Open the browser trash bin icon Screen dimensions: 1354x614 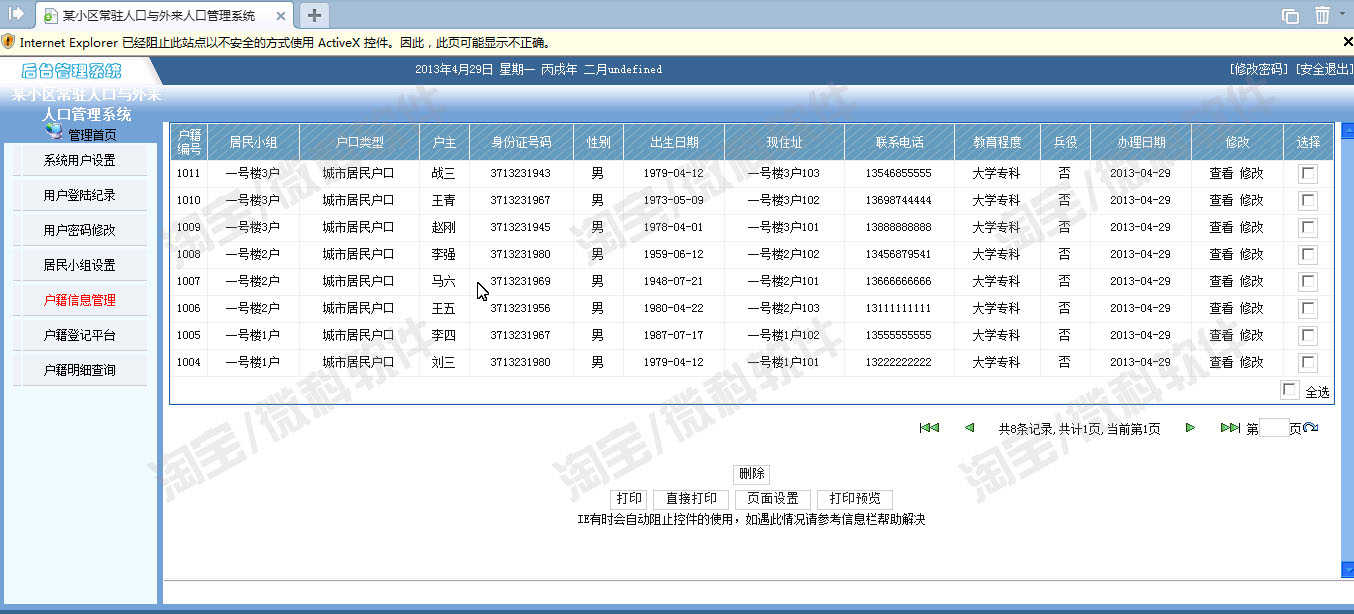coord(1322,15)
